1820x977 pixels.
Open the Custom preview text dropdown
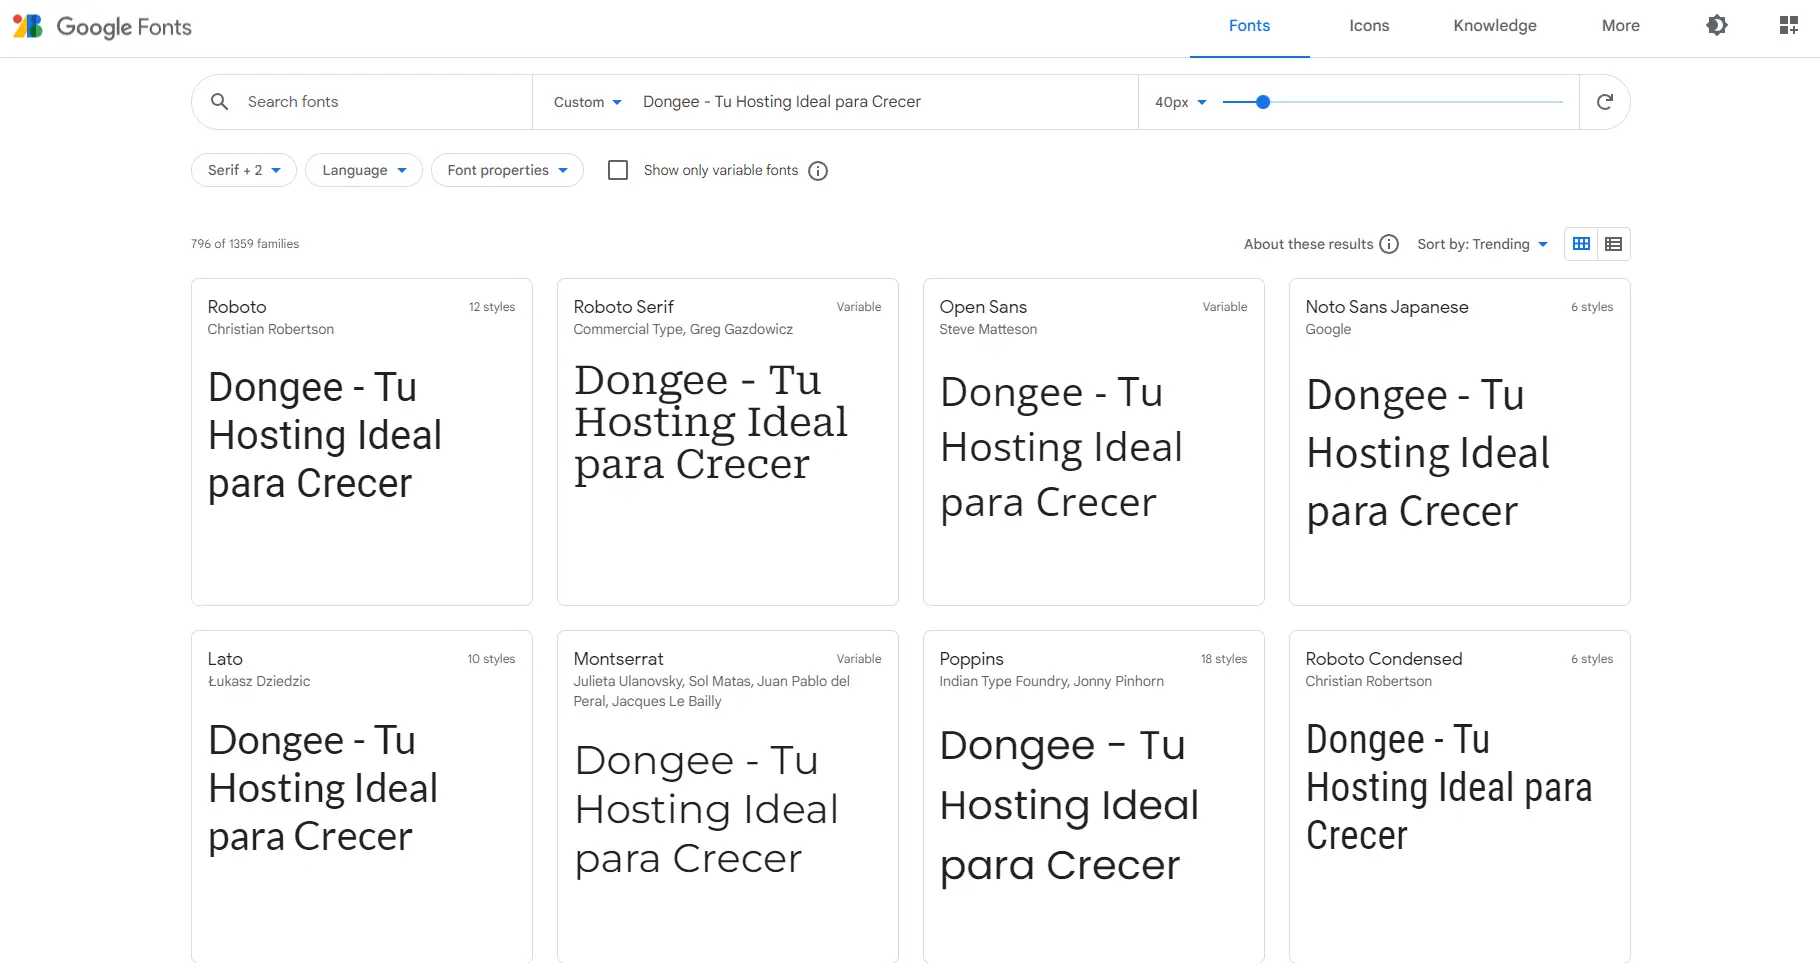(588, 102)
